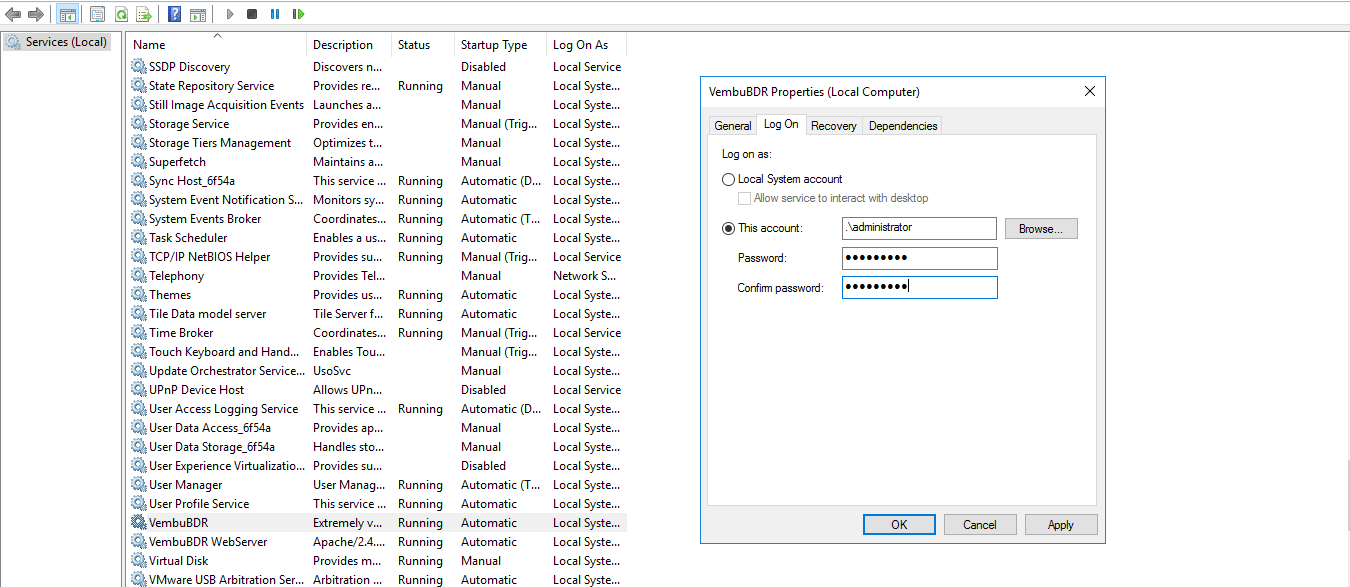Open Help from the toolbar
Viewport: 1350px width, 587px height.
[175, 14]
